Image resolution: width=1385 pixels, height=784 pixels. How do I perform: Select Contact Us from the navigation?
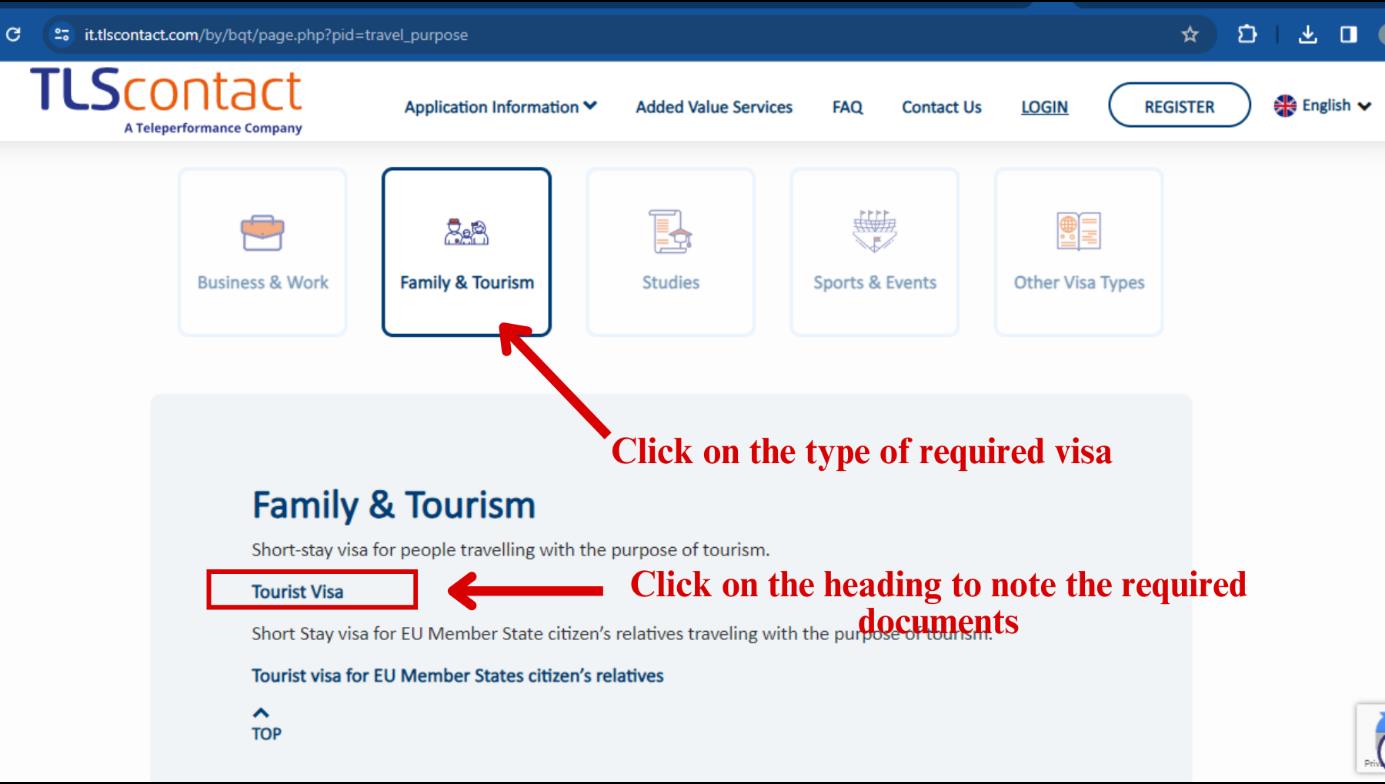939,107
